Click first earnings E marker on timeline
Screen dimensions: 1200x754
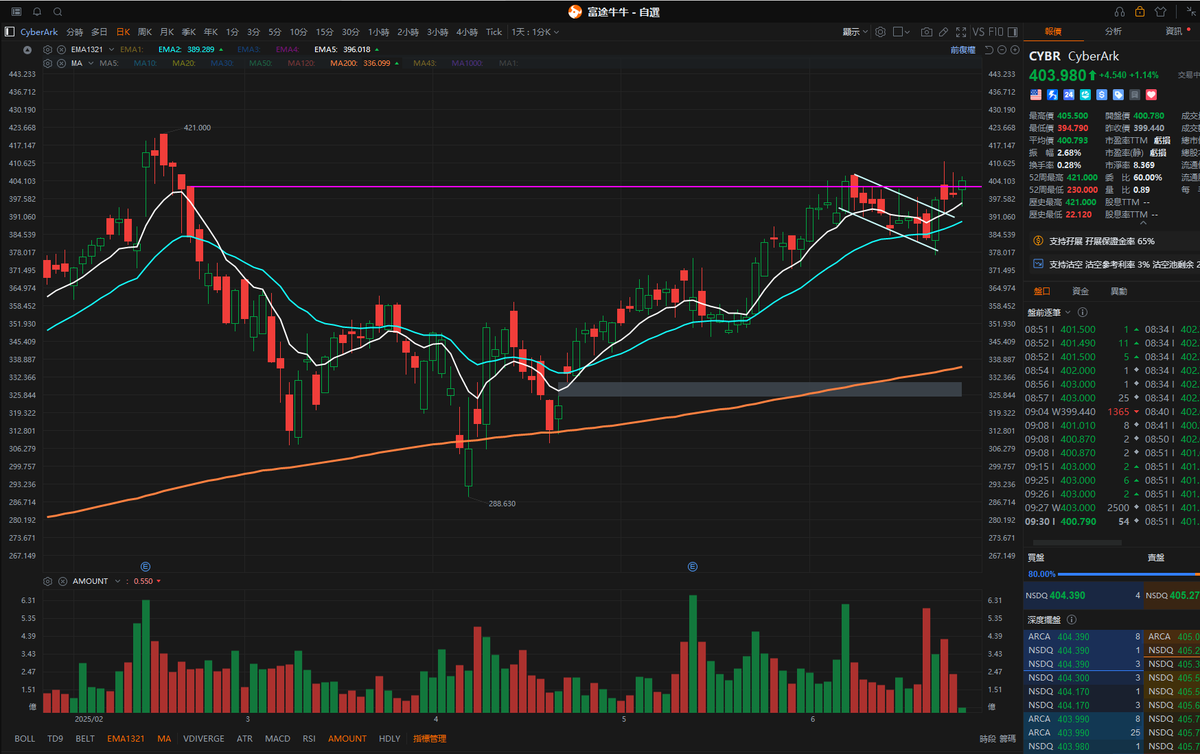pos(146,567)
